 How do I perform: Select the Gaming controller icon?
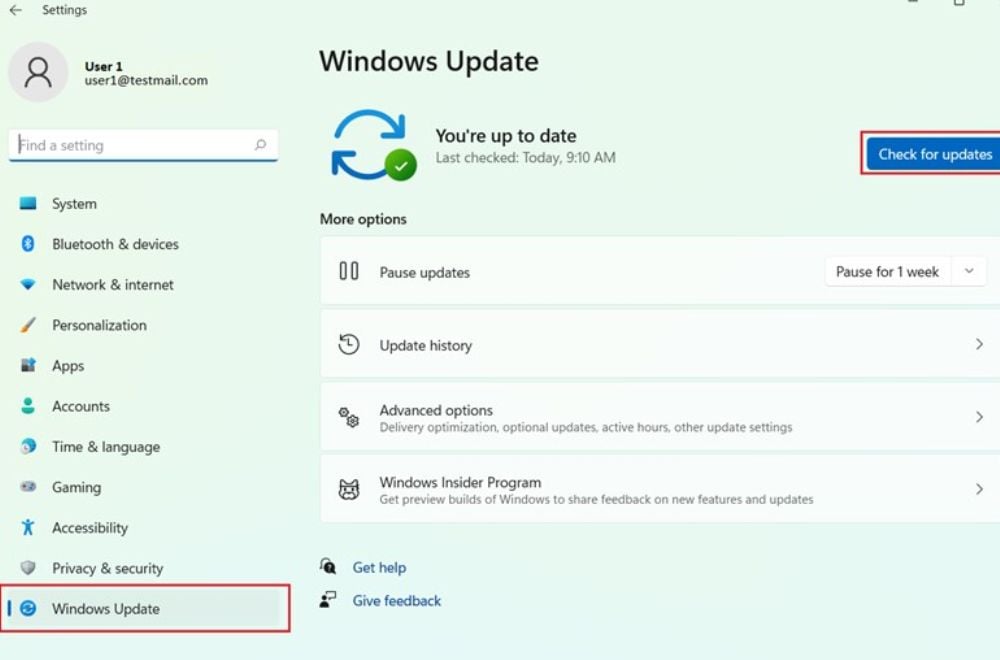[28, 487]
